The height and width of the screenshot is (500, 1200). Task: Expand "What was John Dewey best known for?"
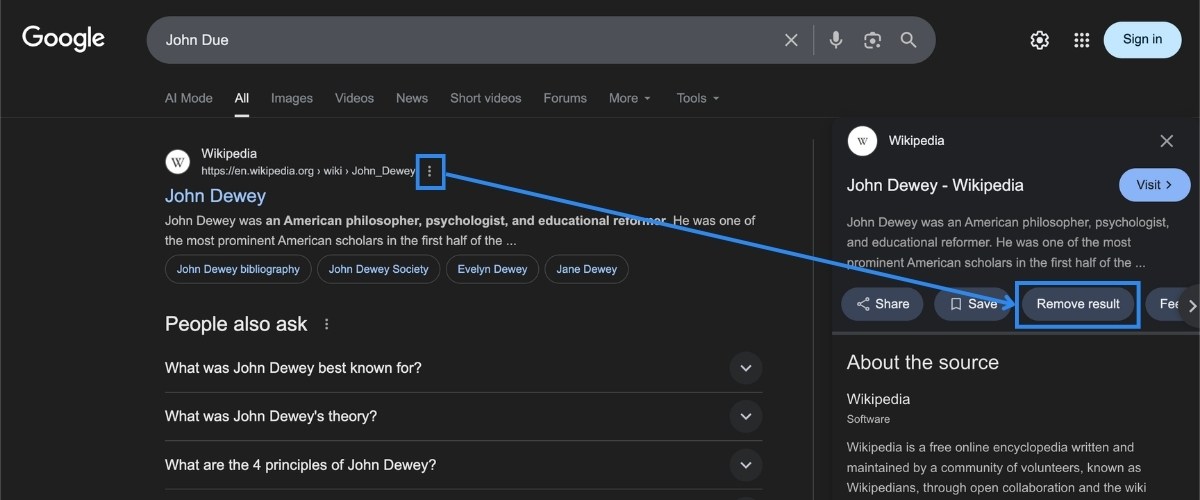point(463,368)
